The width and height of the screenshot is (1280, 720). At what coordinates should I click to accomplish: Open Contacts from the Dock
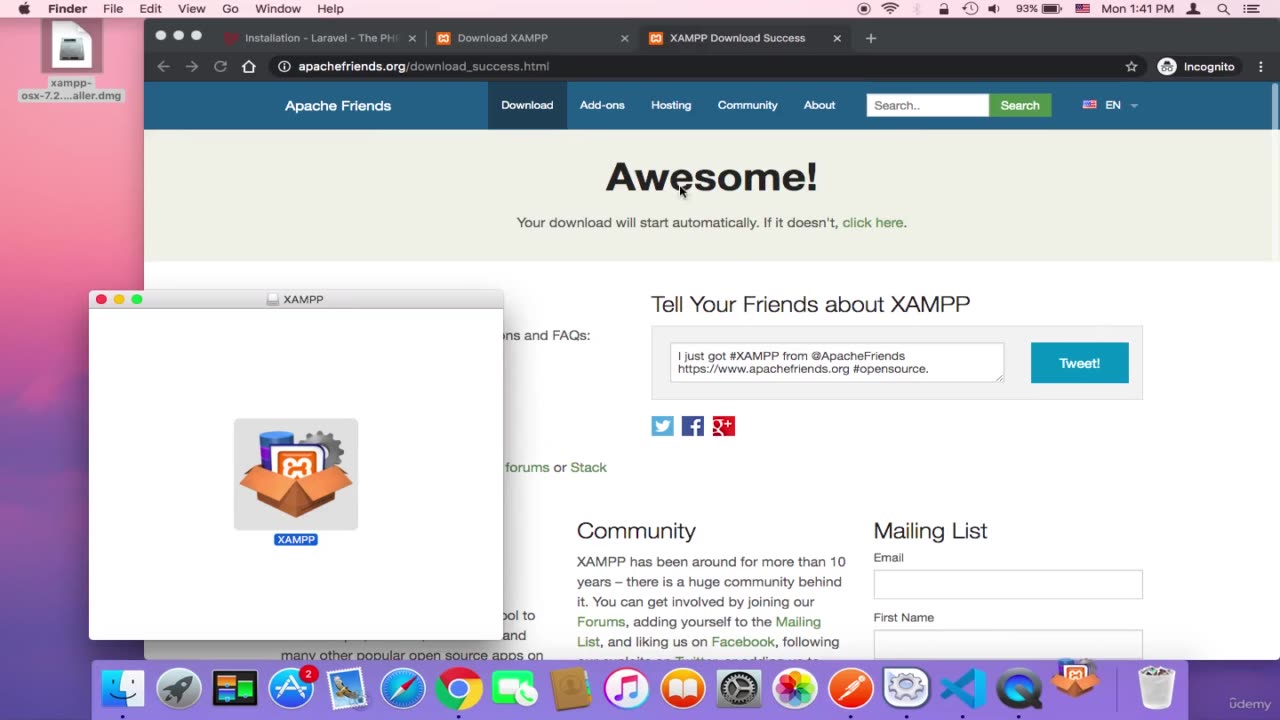point(571,688)
